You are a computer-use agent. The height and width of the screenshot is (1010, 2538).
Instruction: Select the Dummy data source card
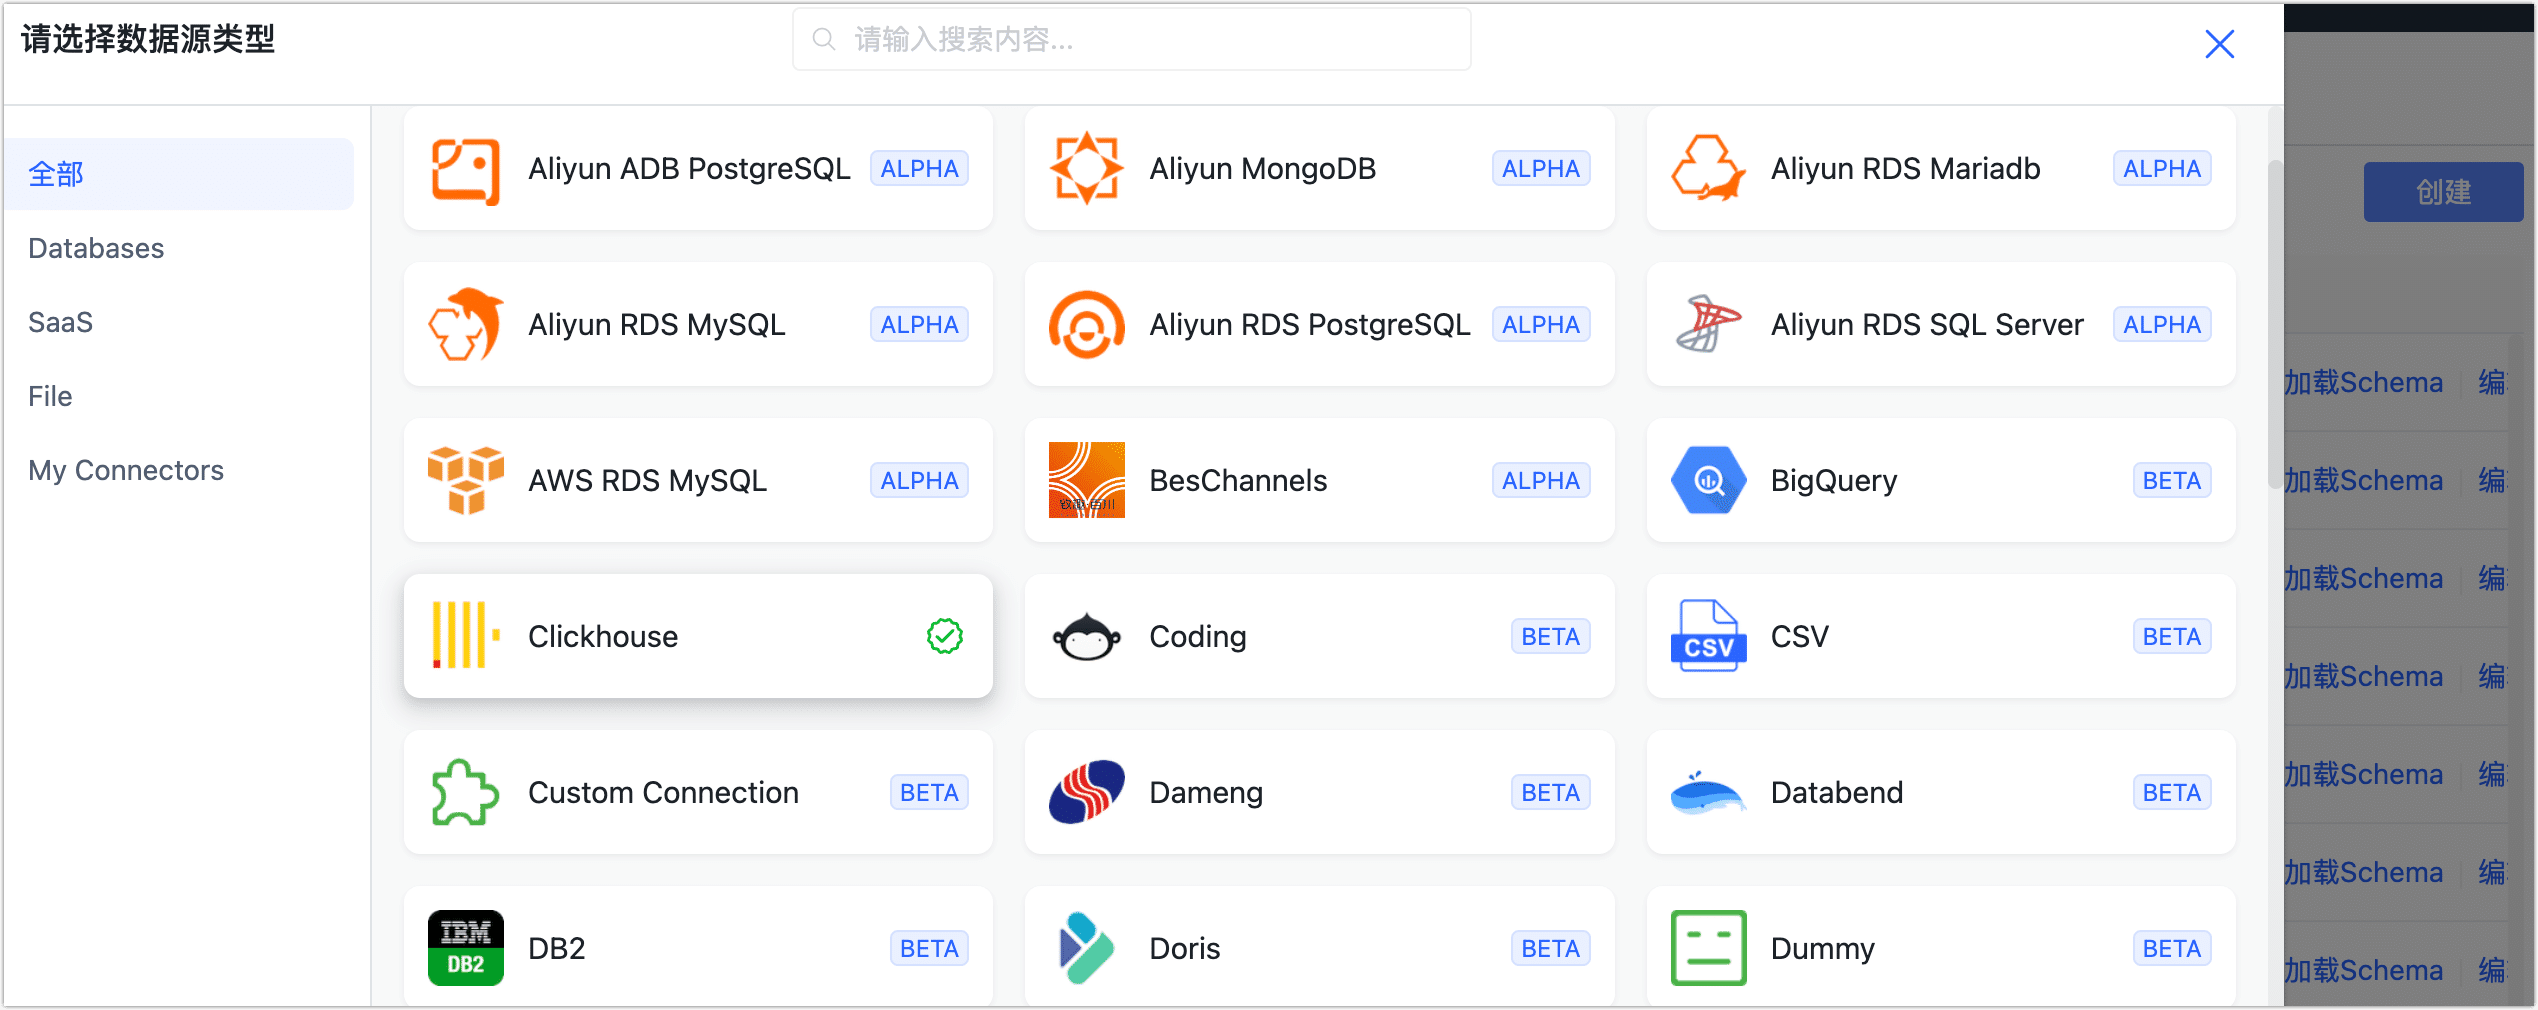(x=1940, y=948)
